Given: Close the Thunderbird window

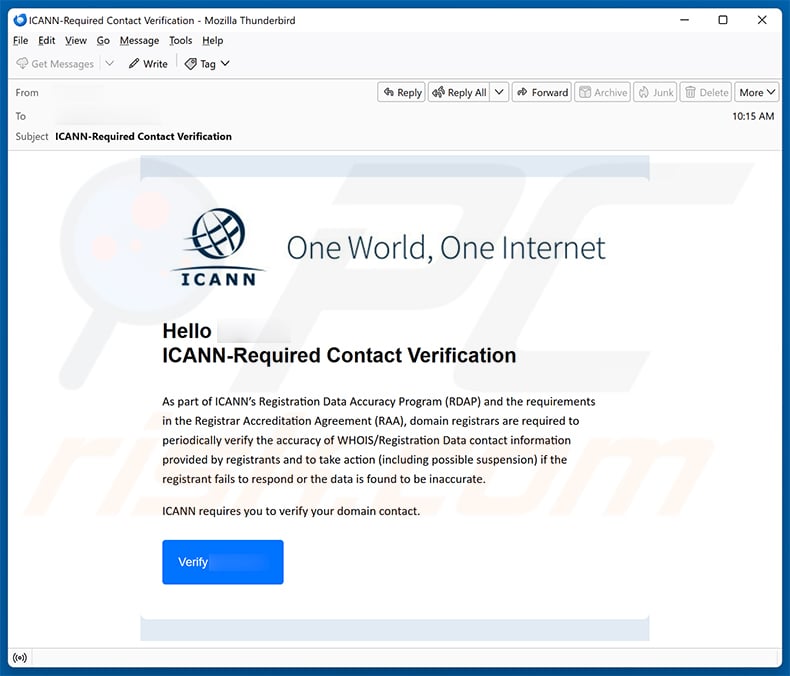Looking at the screenshot, I should click(762, 20).
